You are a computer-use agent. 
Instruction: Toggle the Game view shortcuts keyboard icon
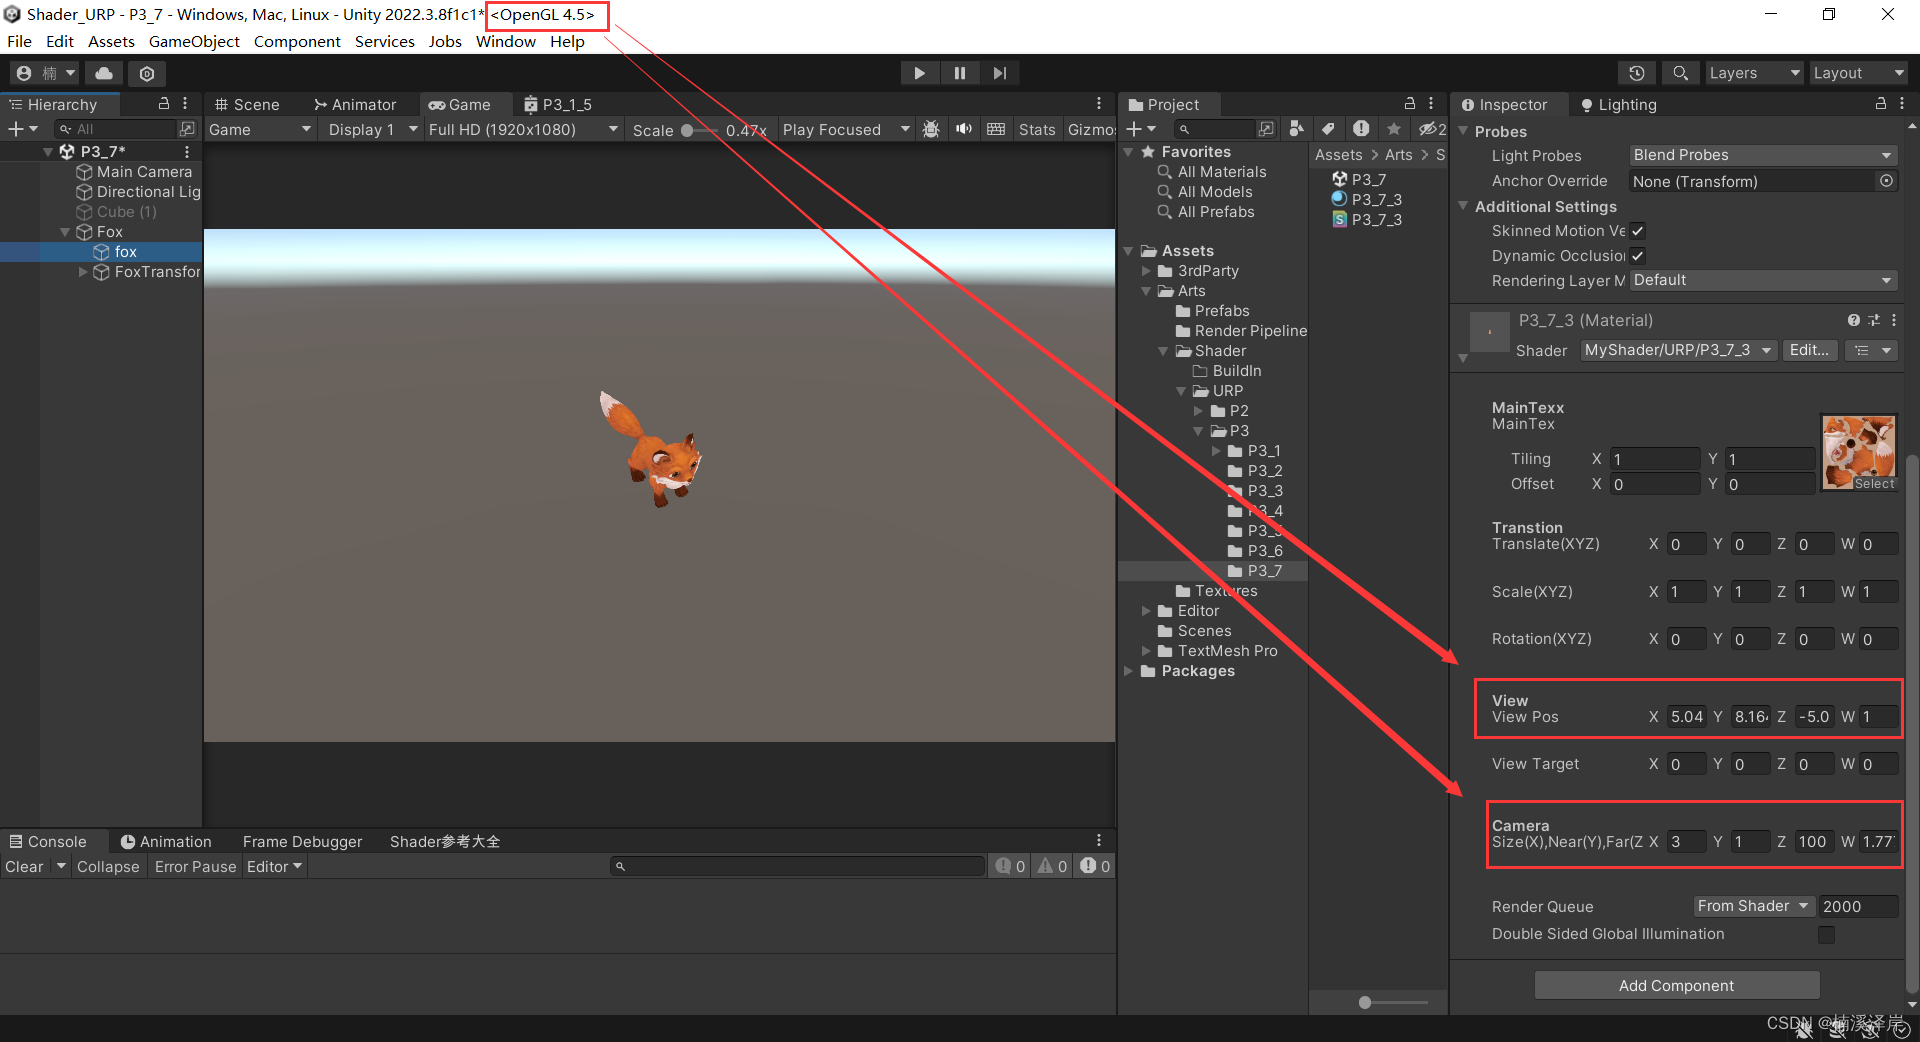(x=996, y=129)
